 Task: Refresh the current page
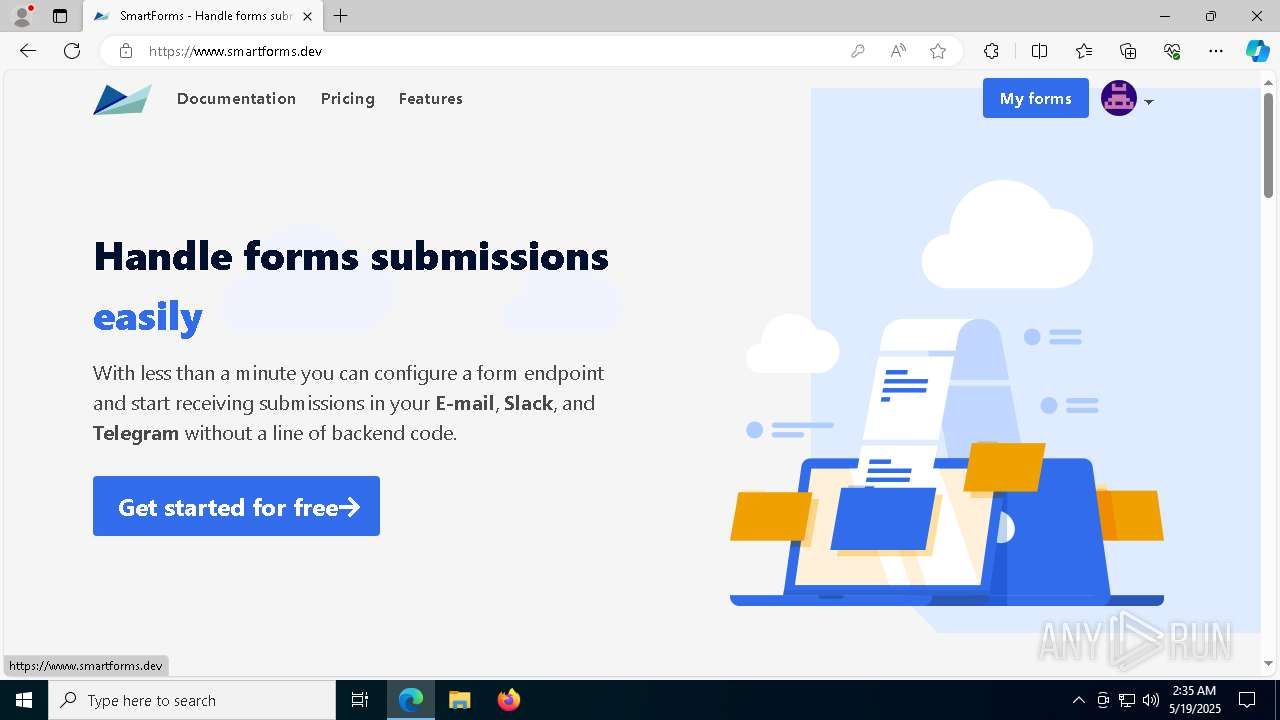point(72,51)
